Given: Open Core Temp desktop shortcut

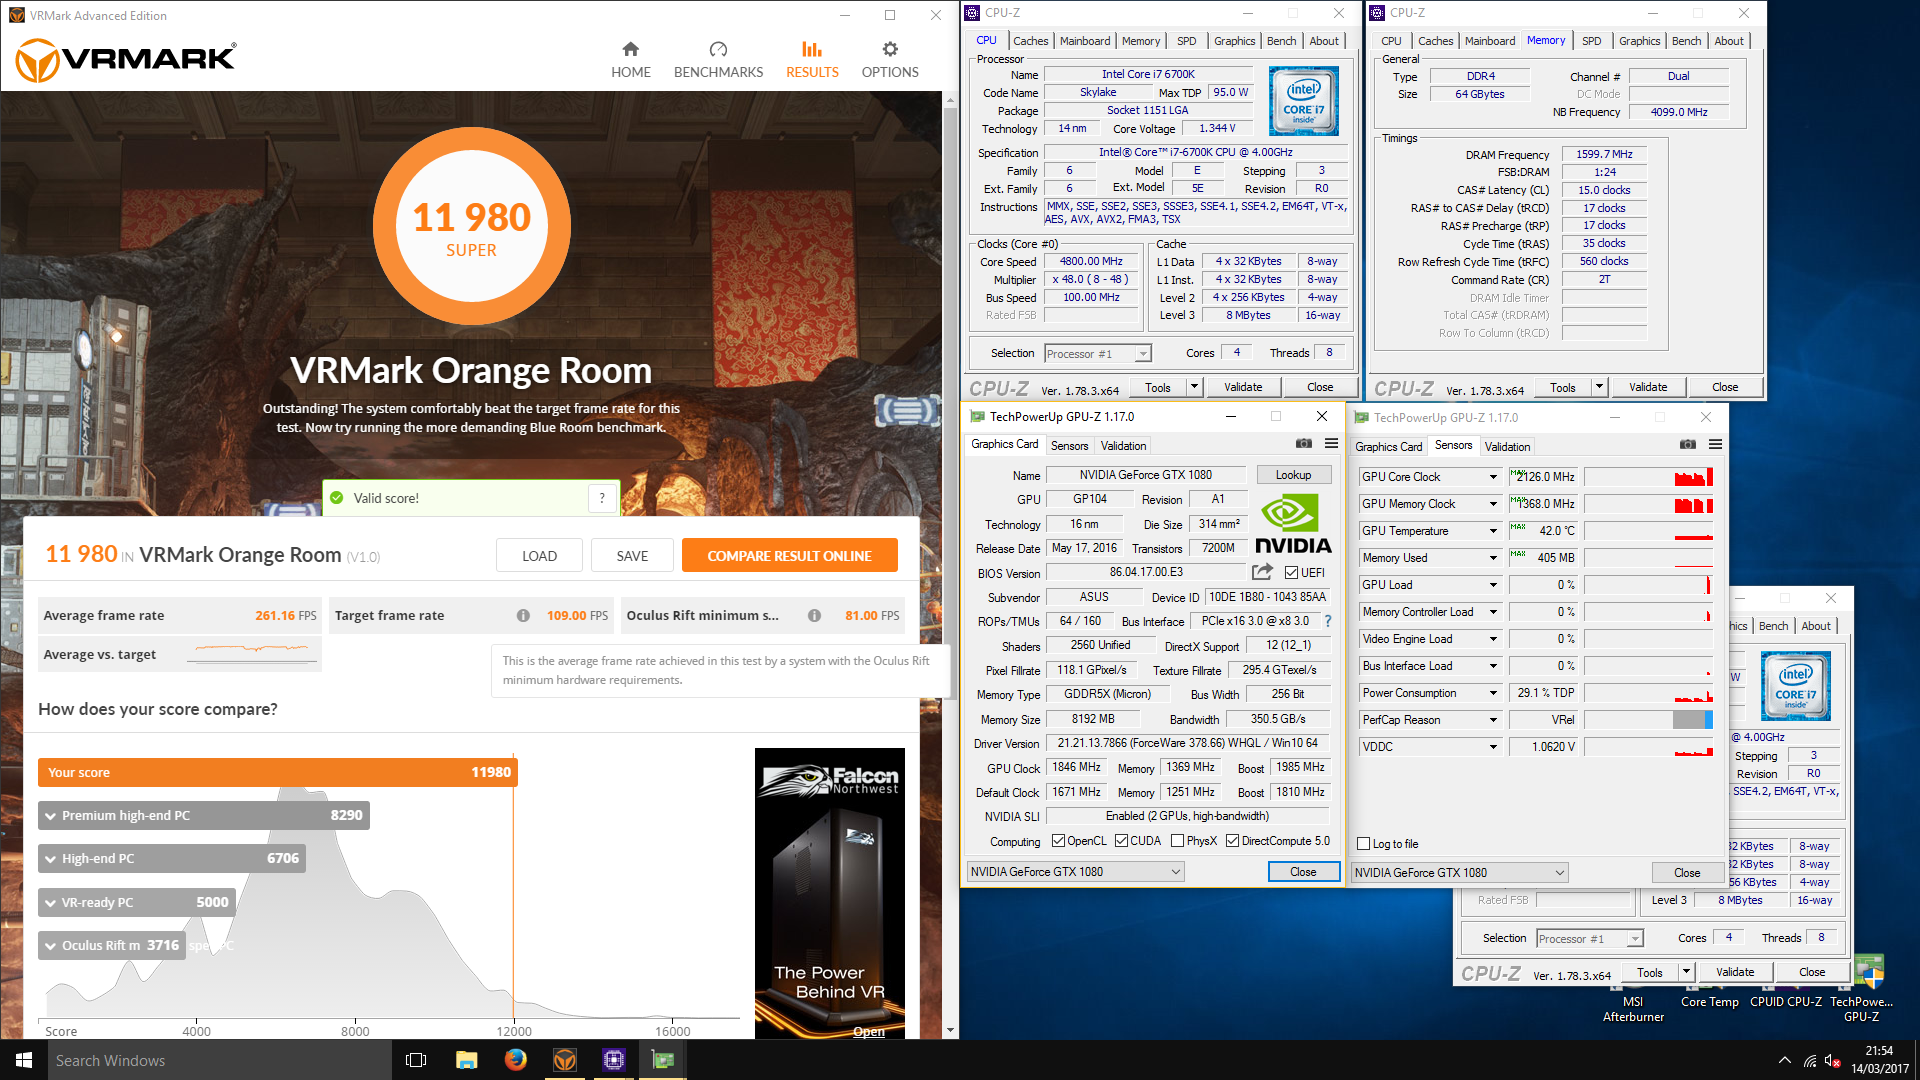Looking at the screenshot, I should (1710, 1000).
